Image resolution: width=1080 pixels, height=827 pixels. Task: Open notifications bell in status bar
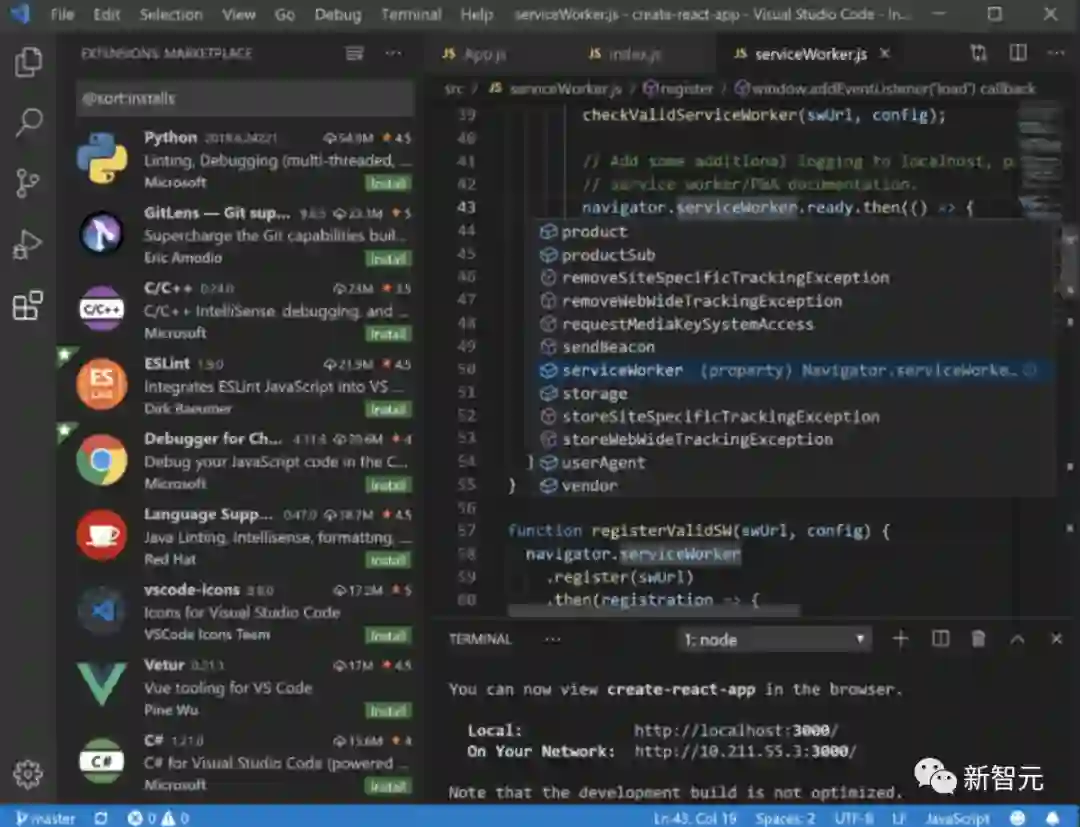point(1053,818)
